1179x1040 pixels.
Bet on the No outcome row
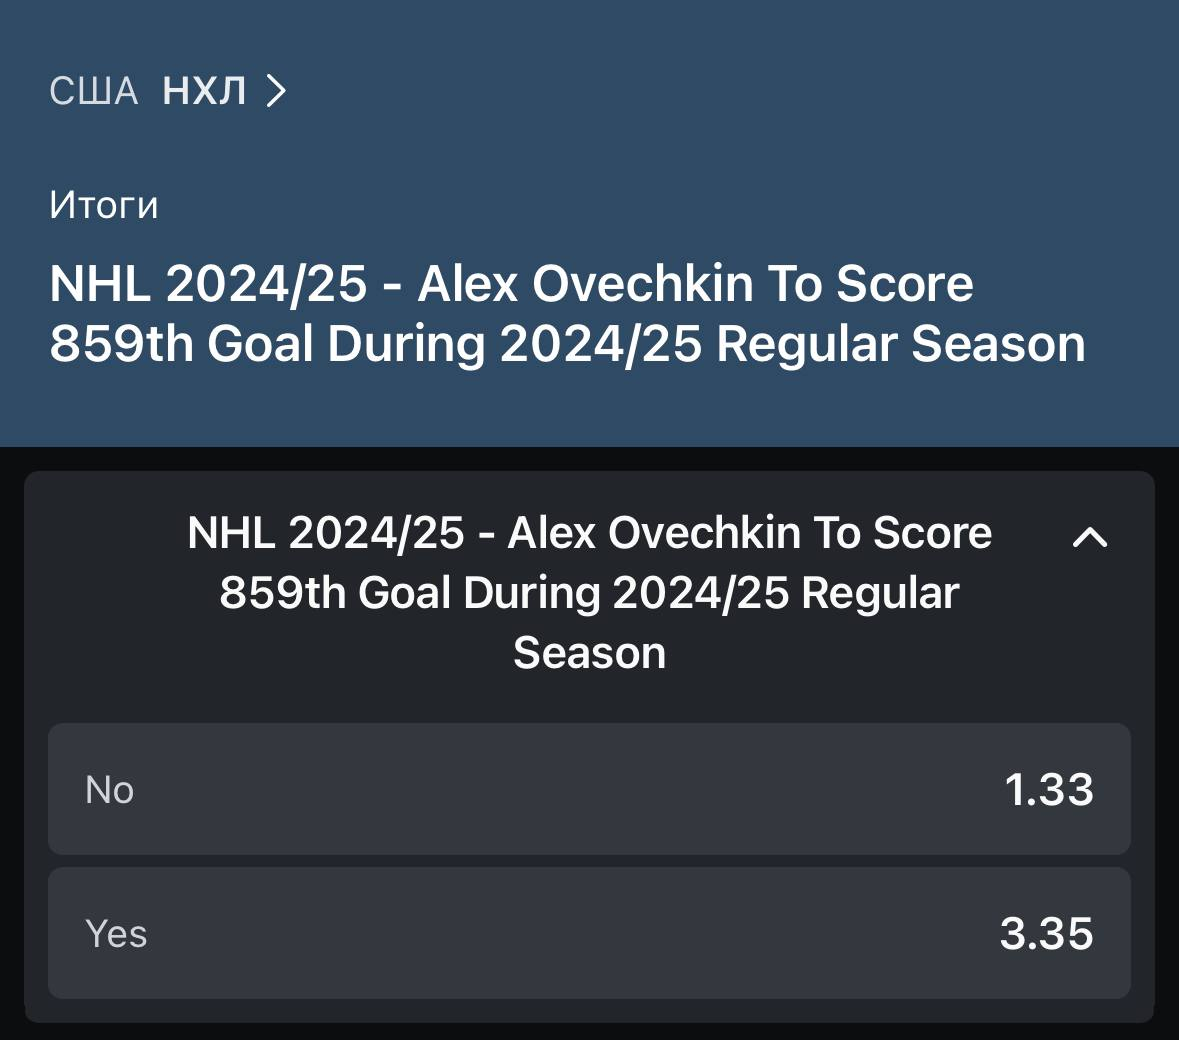(589, 789)
